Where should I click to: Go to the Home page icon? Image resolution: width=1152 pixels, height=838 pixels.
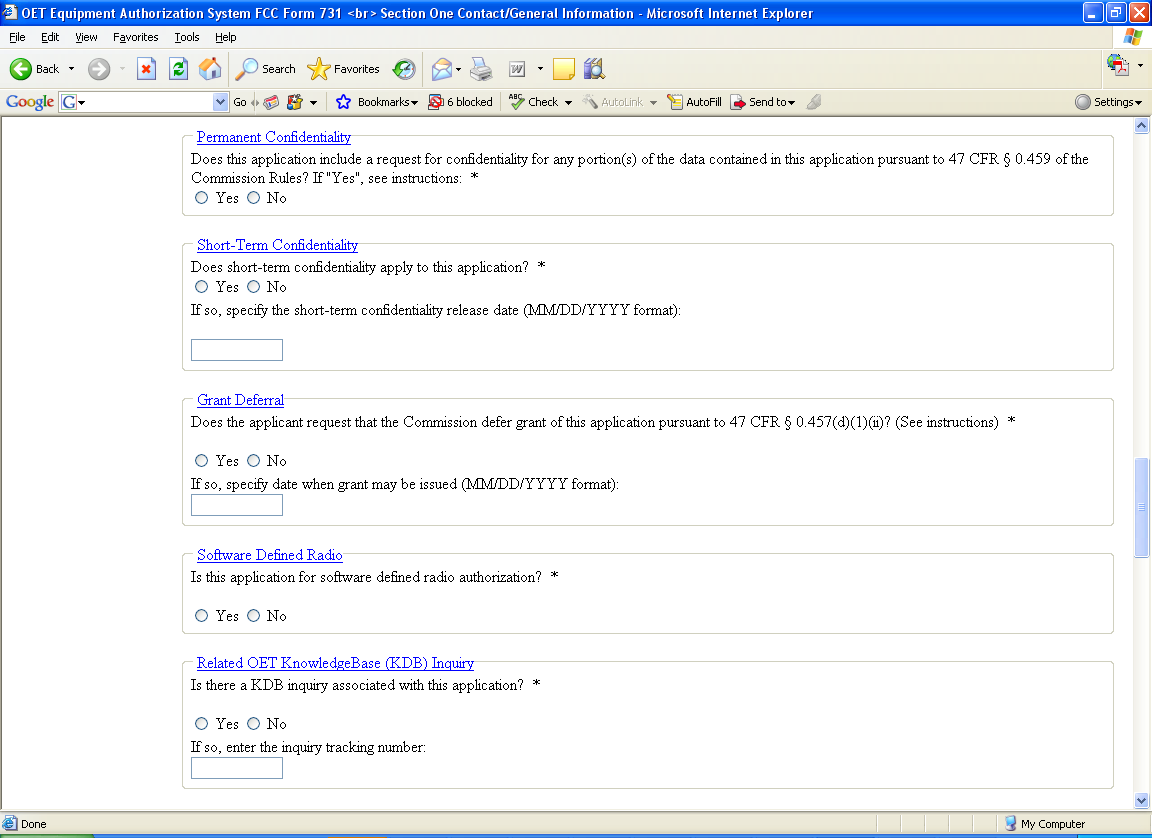[210, 69]
